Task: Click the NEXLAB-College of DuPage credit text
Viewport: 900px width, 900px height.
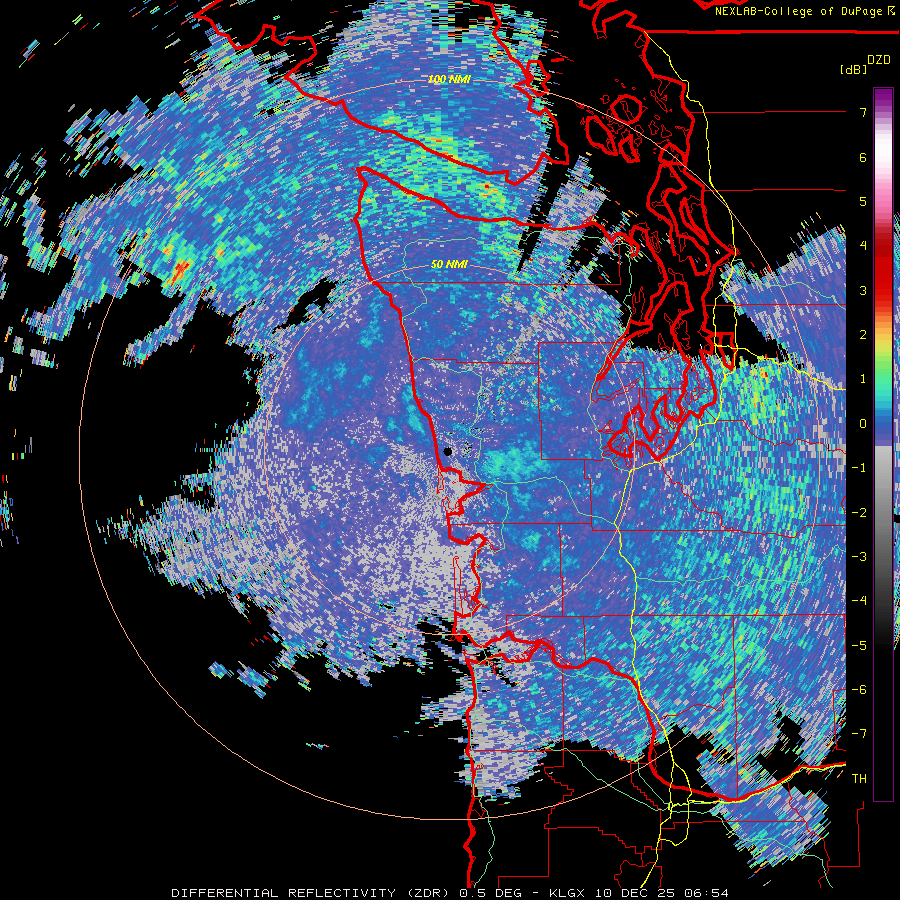Action: tap(801, 11)
